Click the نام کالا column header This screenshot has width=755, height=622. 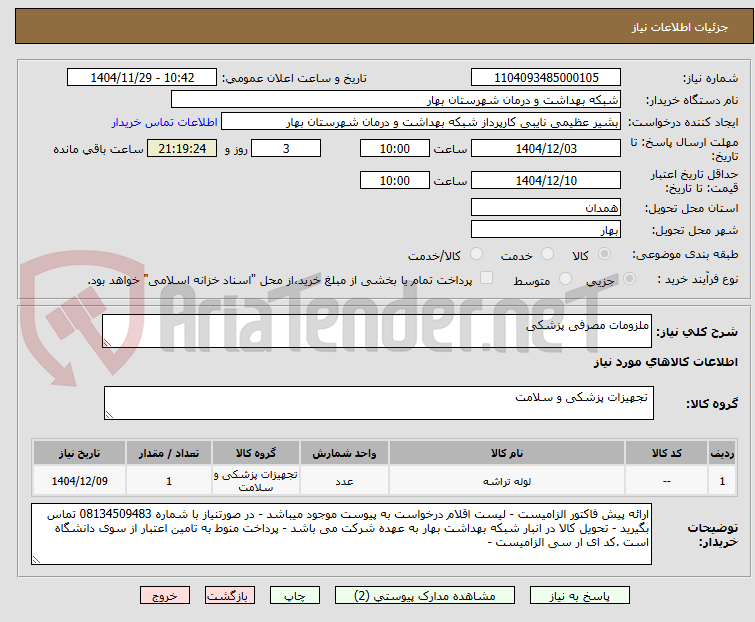coord(507,453)
